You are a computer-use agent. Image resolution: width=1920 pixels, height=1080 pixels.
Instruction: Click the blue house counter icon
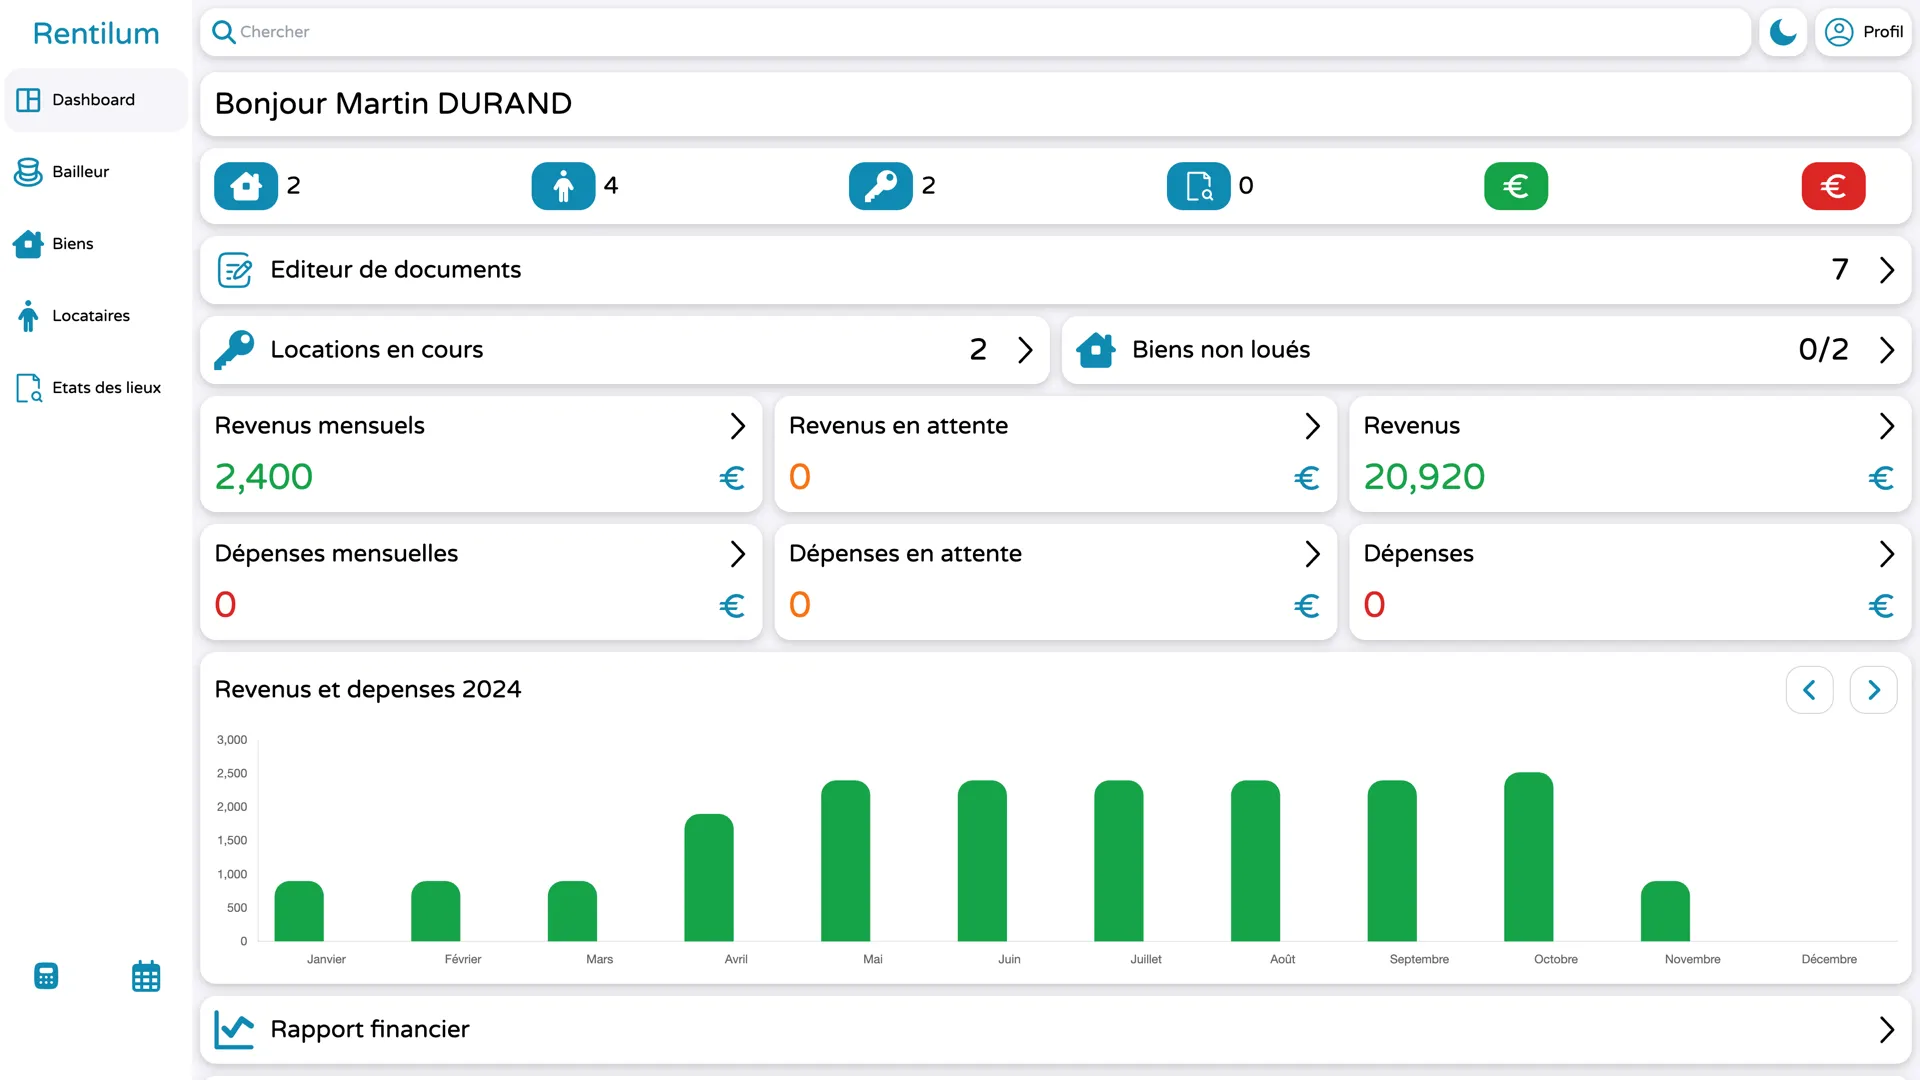coord(246,186)
